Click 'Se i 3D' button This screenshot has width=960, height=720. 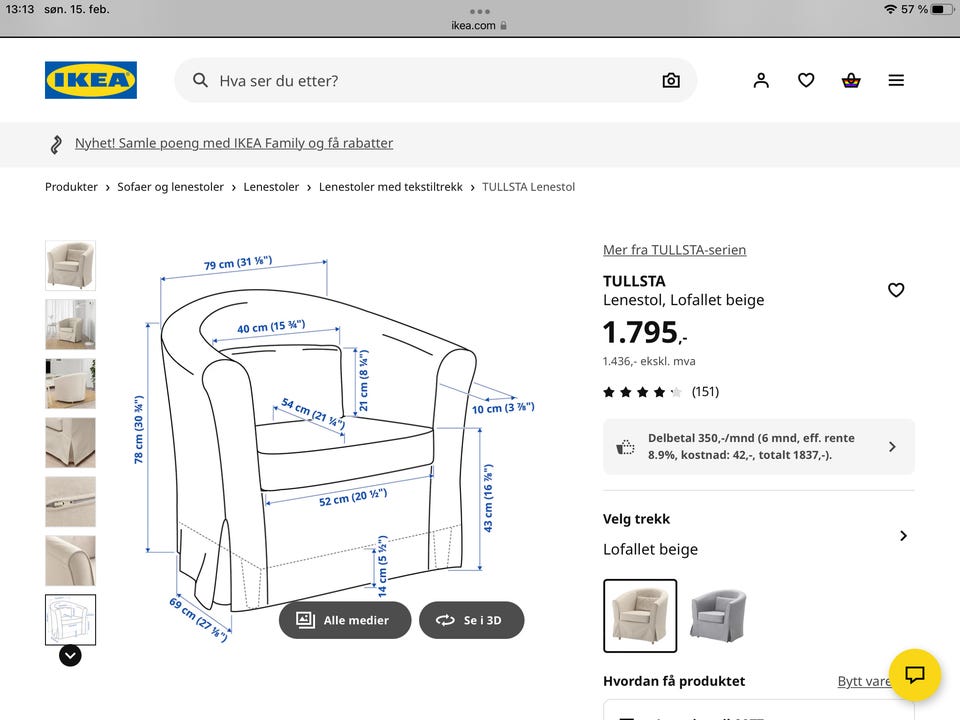[471, 620]
